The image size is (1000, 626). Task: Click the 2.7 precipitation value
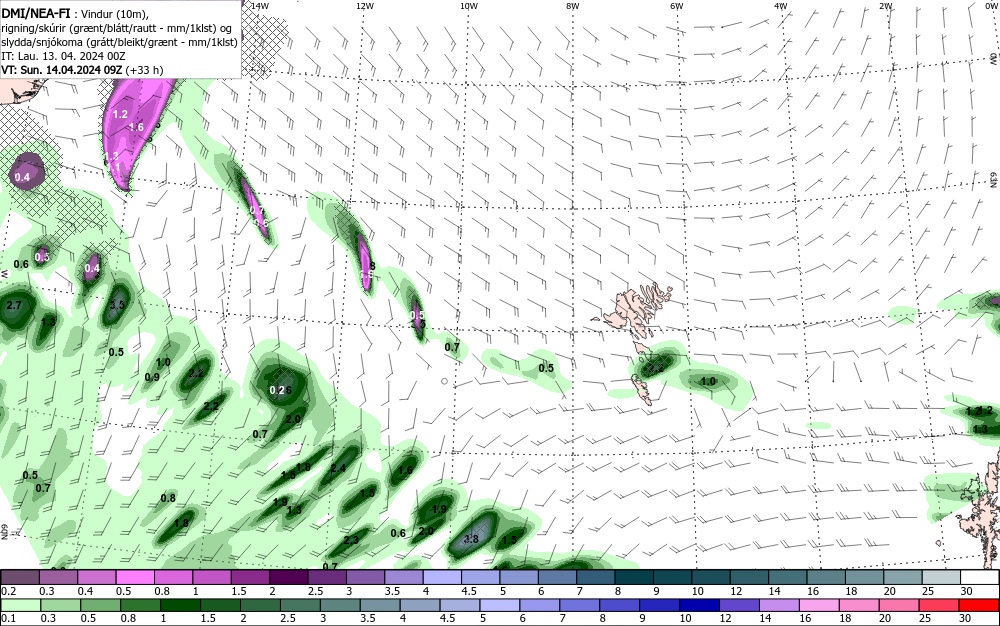pos(13,305)
